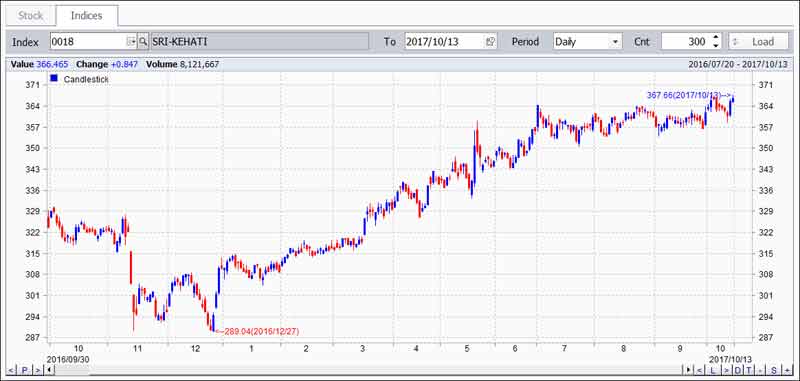Click the right '>' button beside P
800x381 pixels.
[37, 370]
